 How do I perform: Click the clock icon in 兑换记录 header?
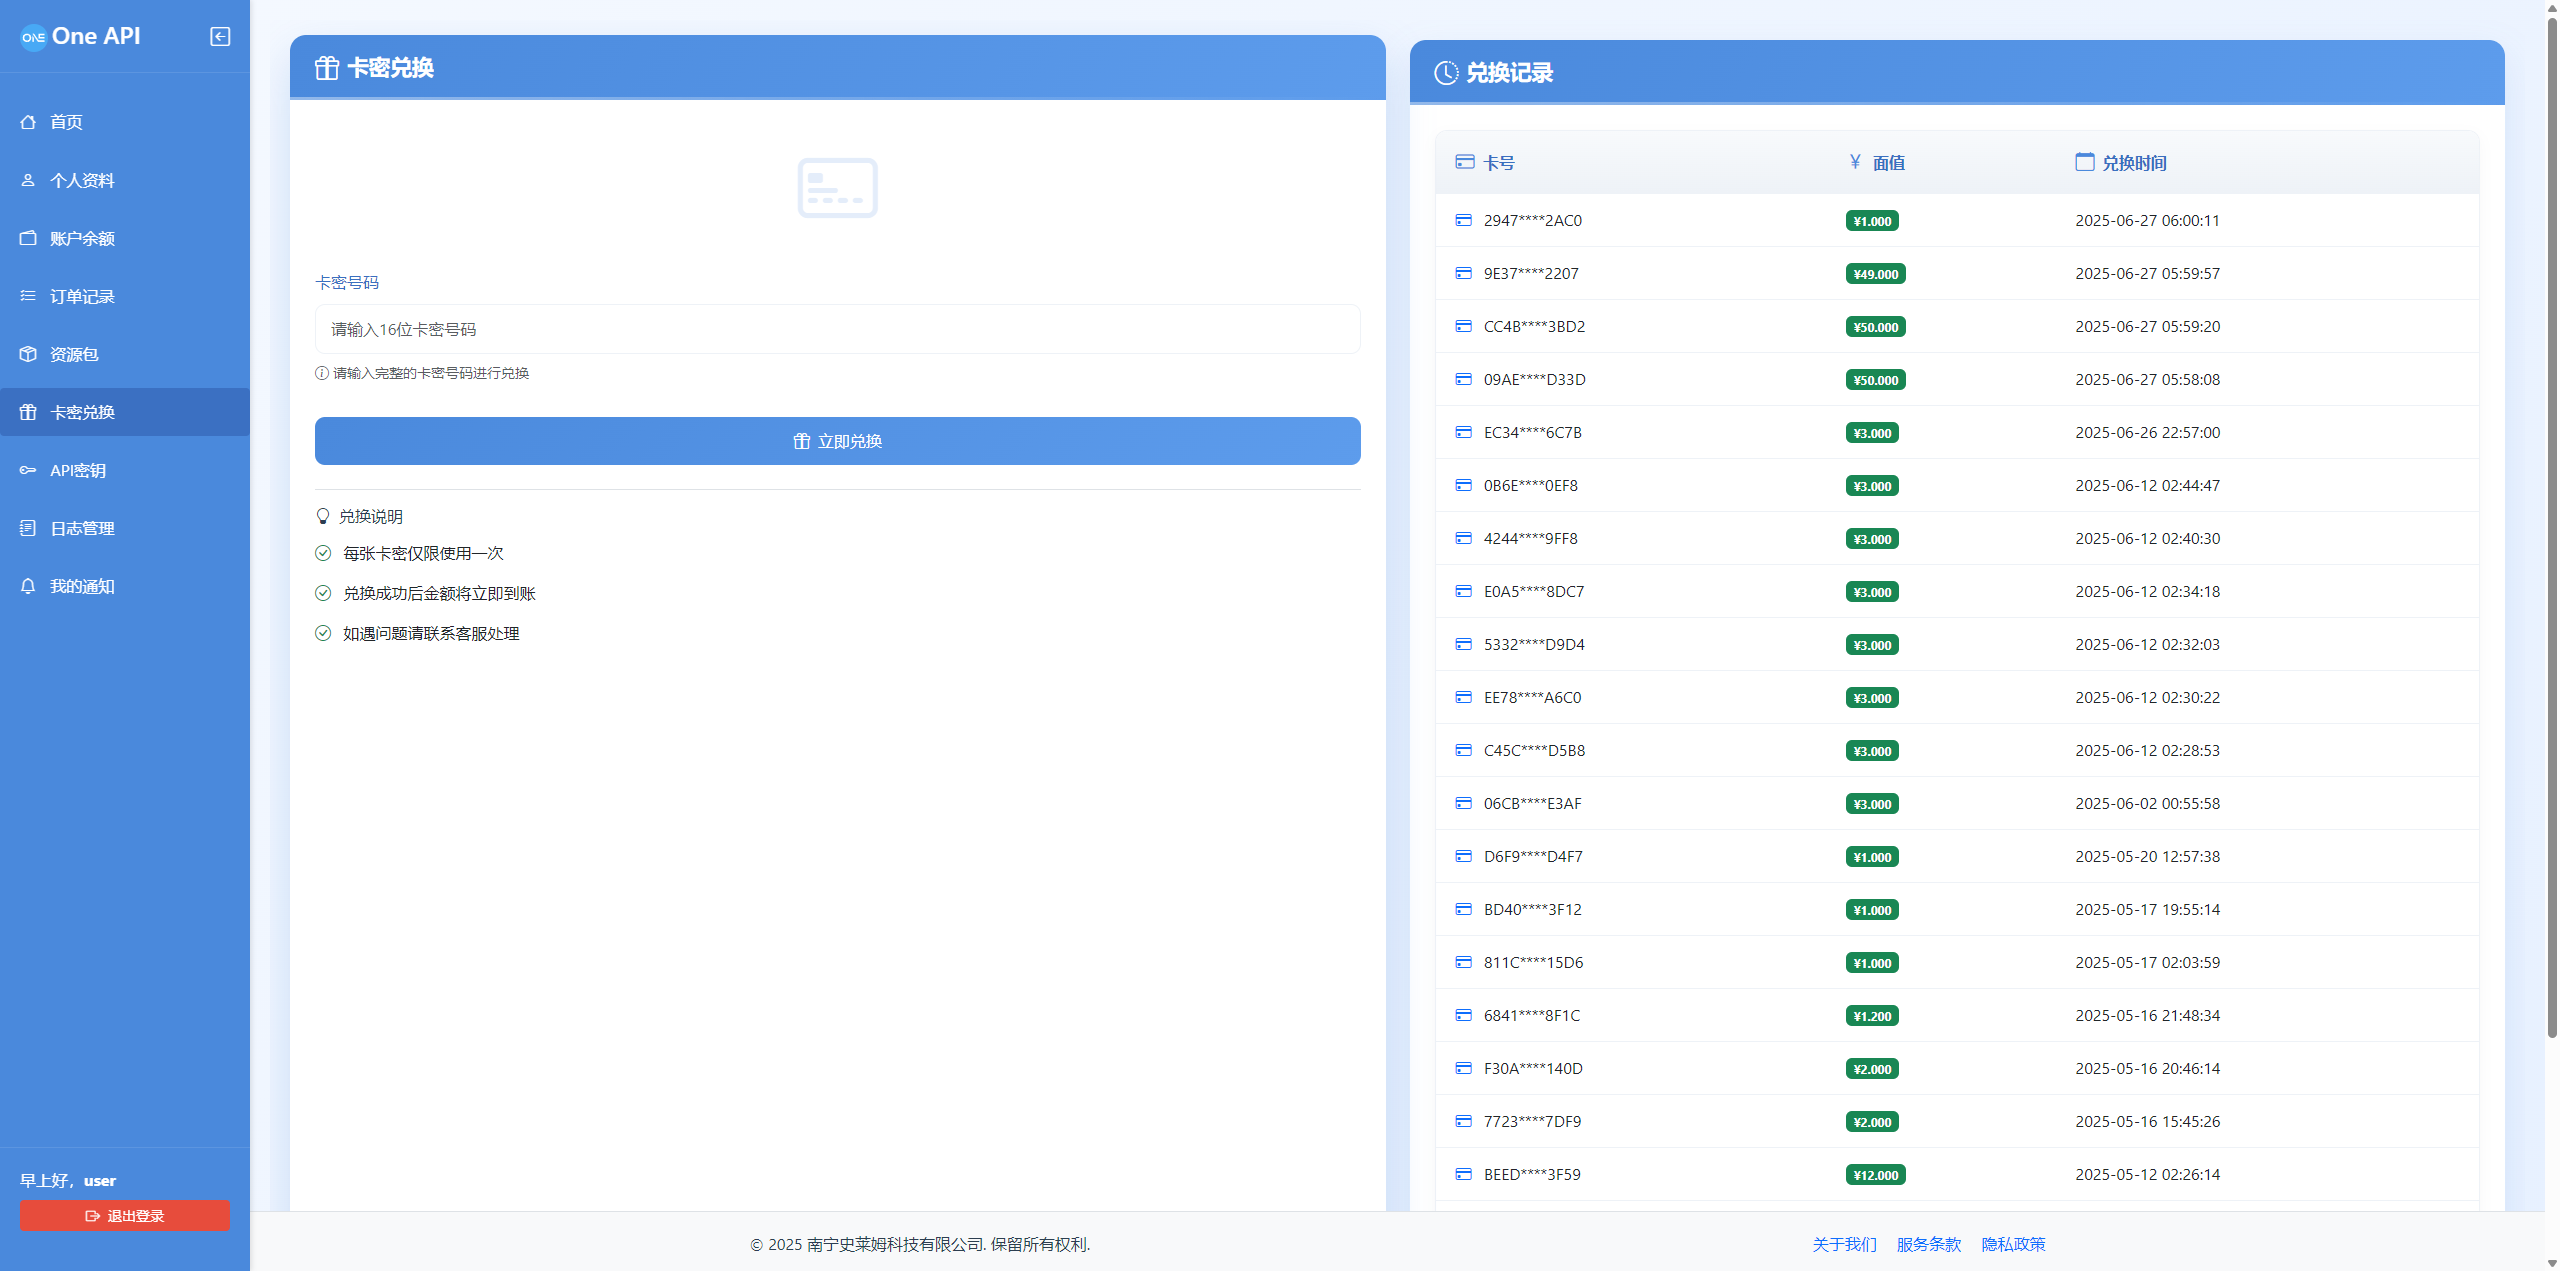(x=1444, y=72)
